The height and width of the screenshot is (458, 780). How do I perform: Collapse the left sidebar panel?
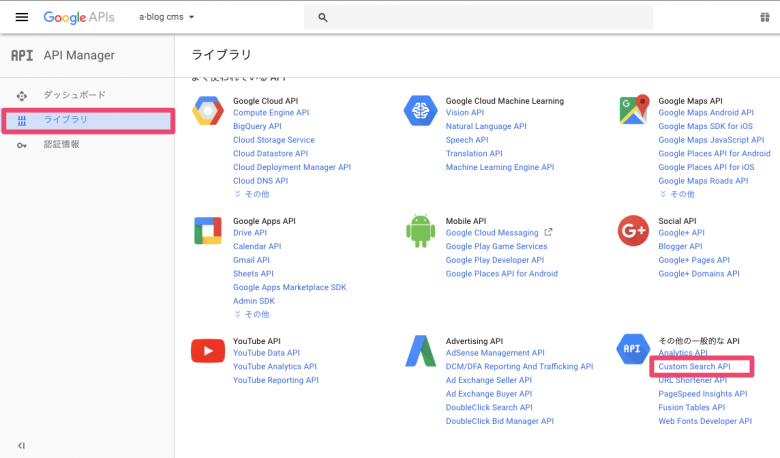pos(22,445)
